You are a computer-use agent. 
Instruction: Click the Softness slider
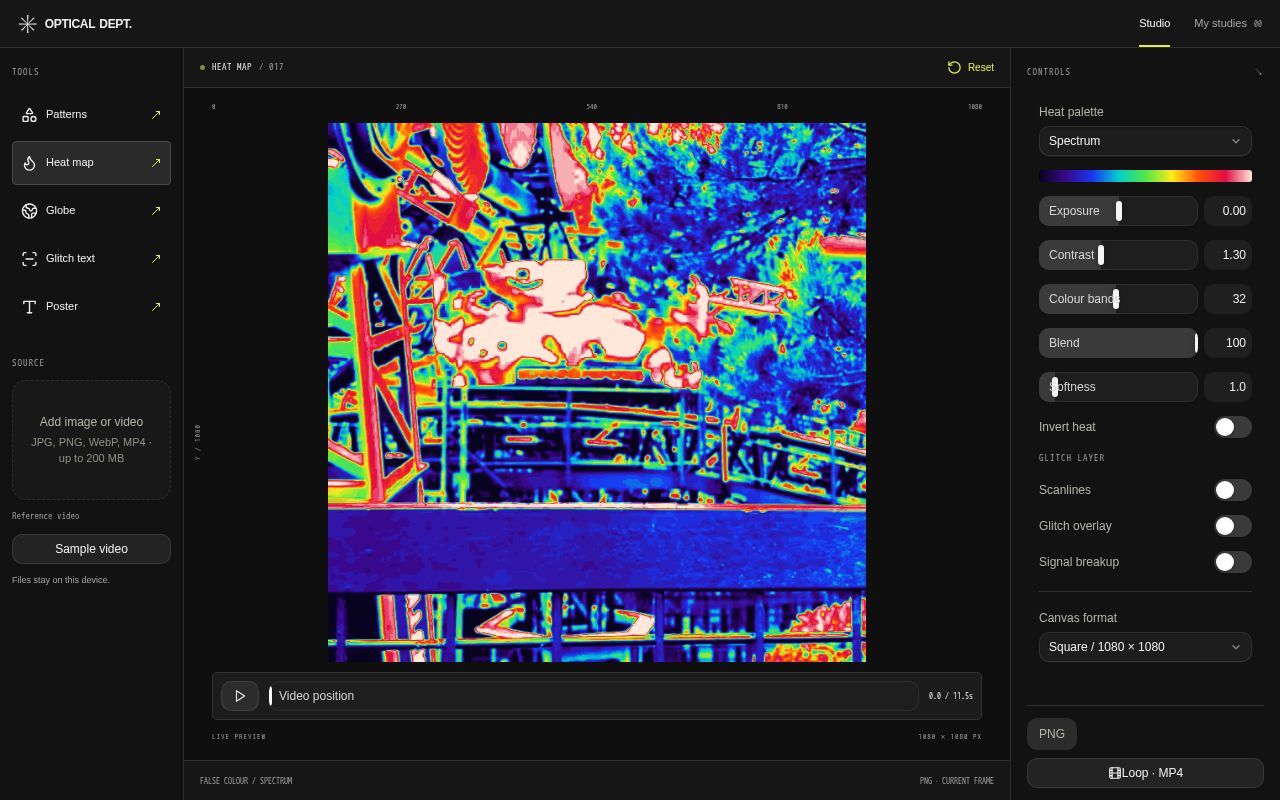(1118, 387)
